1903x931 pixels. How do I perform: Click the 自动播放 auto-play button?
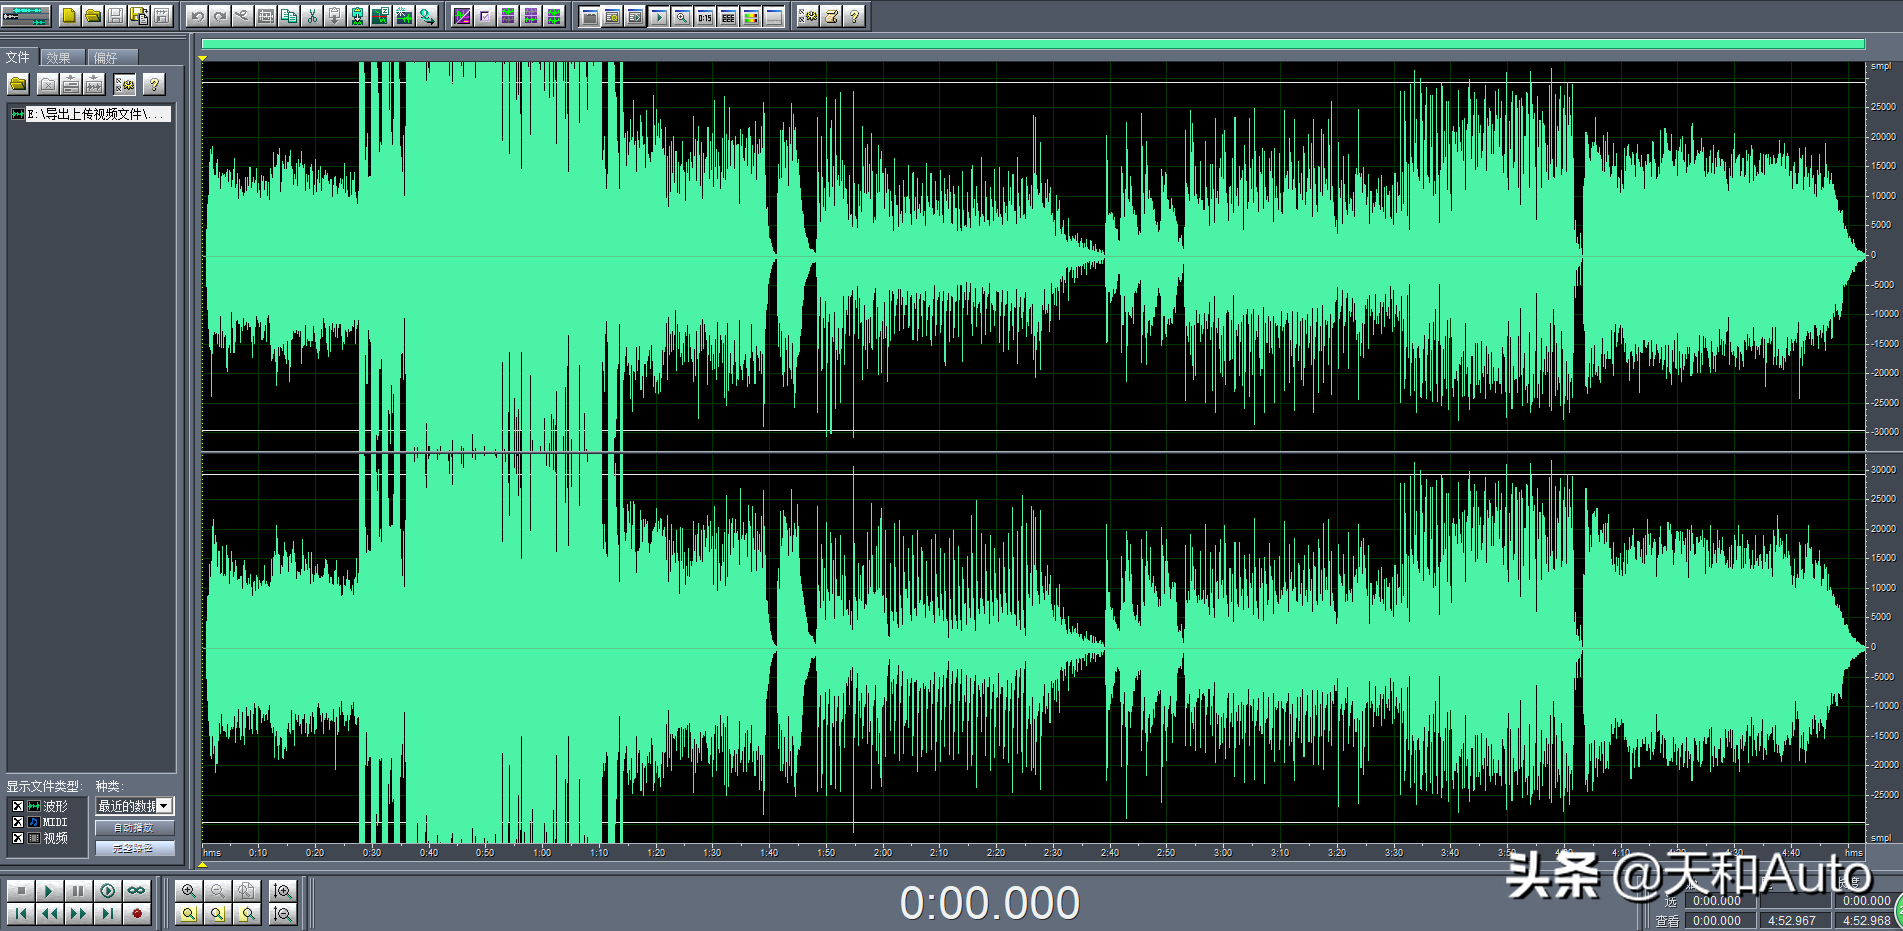[x=134, y=828]
